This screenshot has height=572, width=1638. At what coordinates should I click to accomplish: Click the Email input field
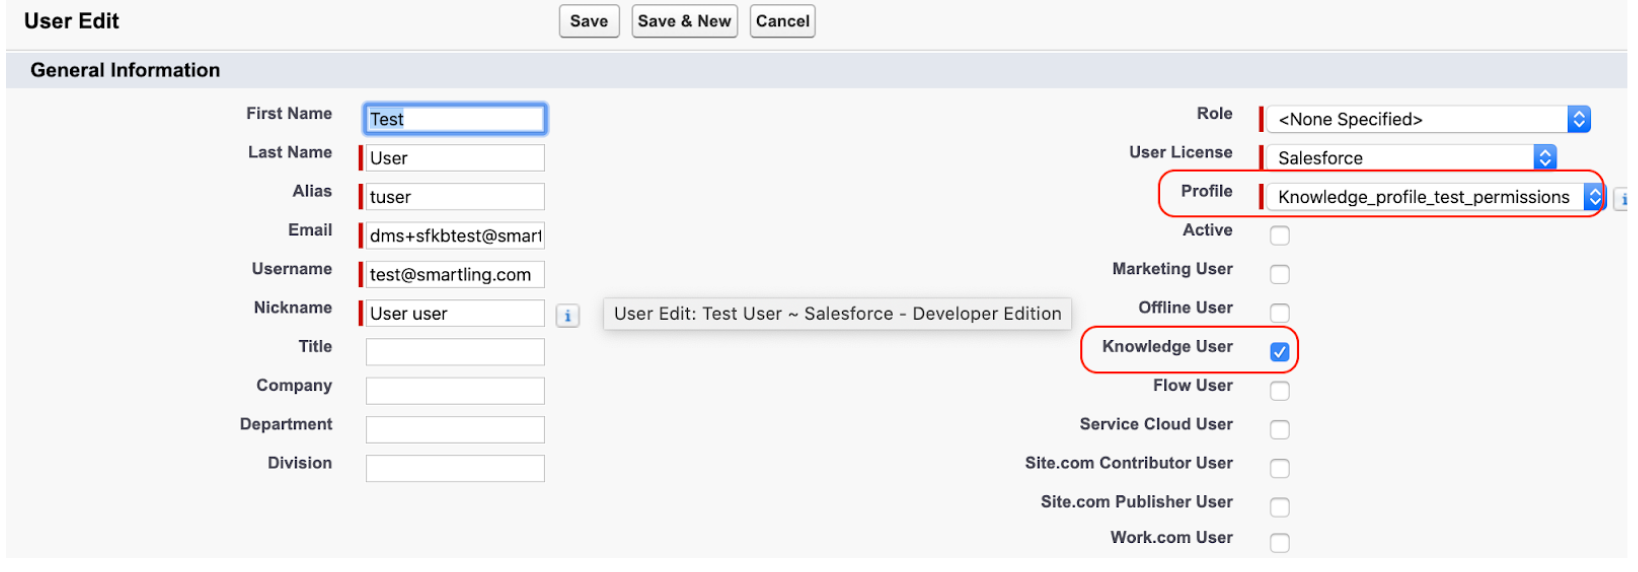pyautogui.click(x=455, y=236)
